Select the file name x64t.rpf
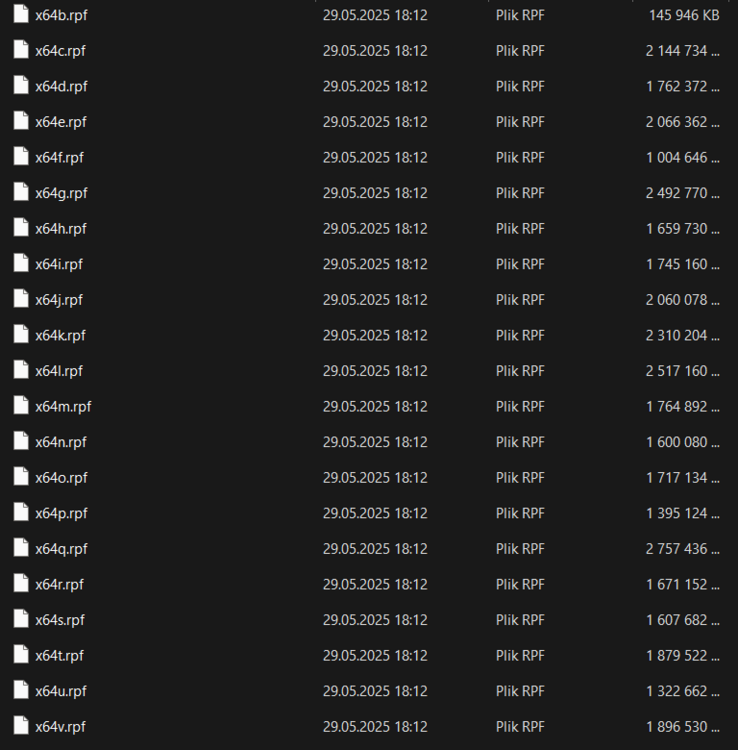The height and width of the screenshot is (750, 738). pyautogui.click(x=59, y=655)
